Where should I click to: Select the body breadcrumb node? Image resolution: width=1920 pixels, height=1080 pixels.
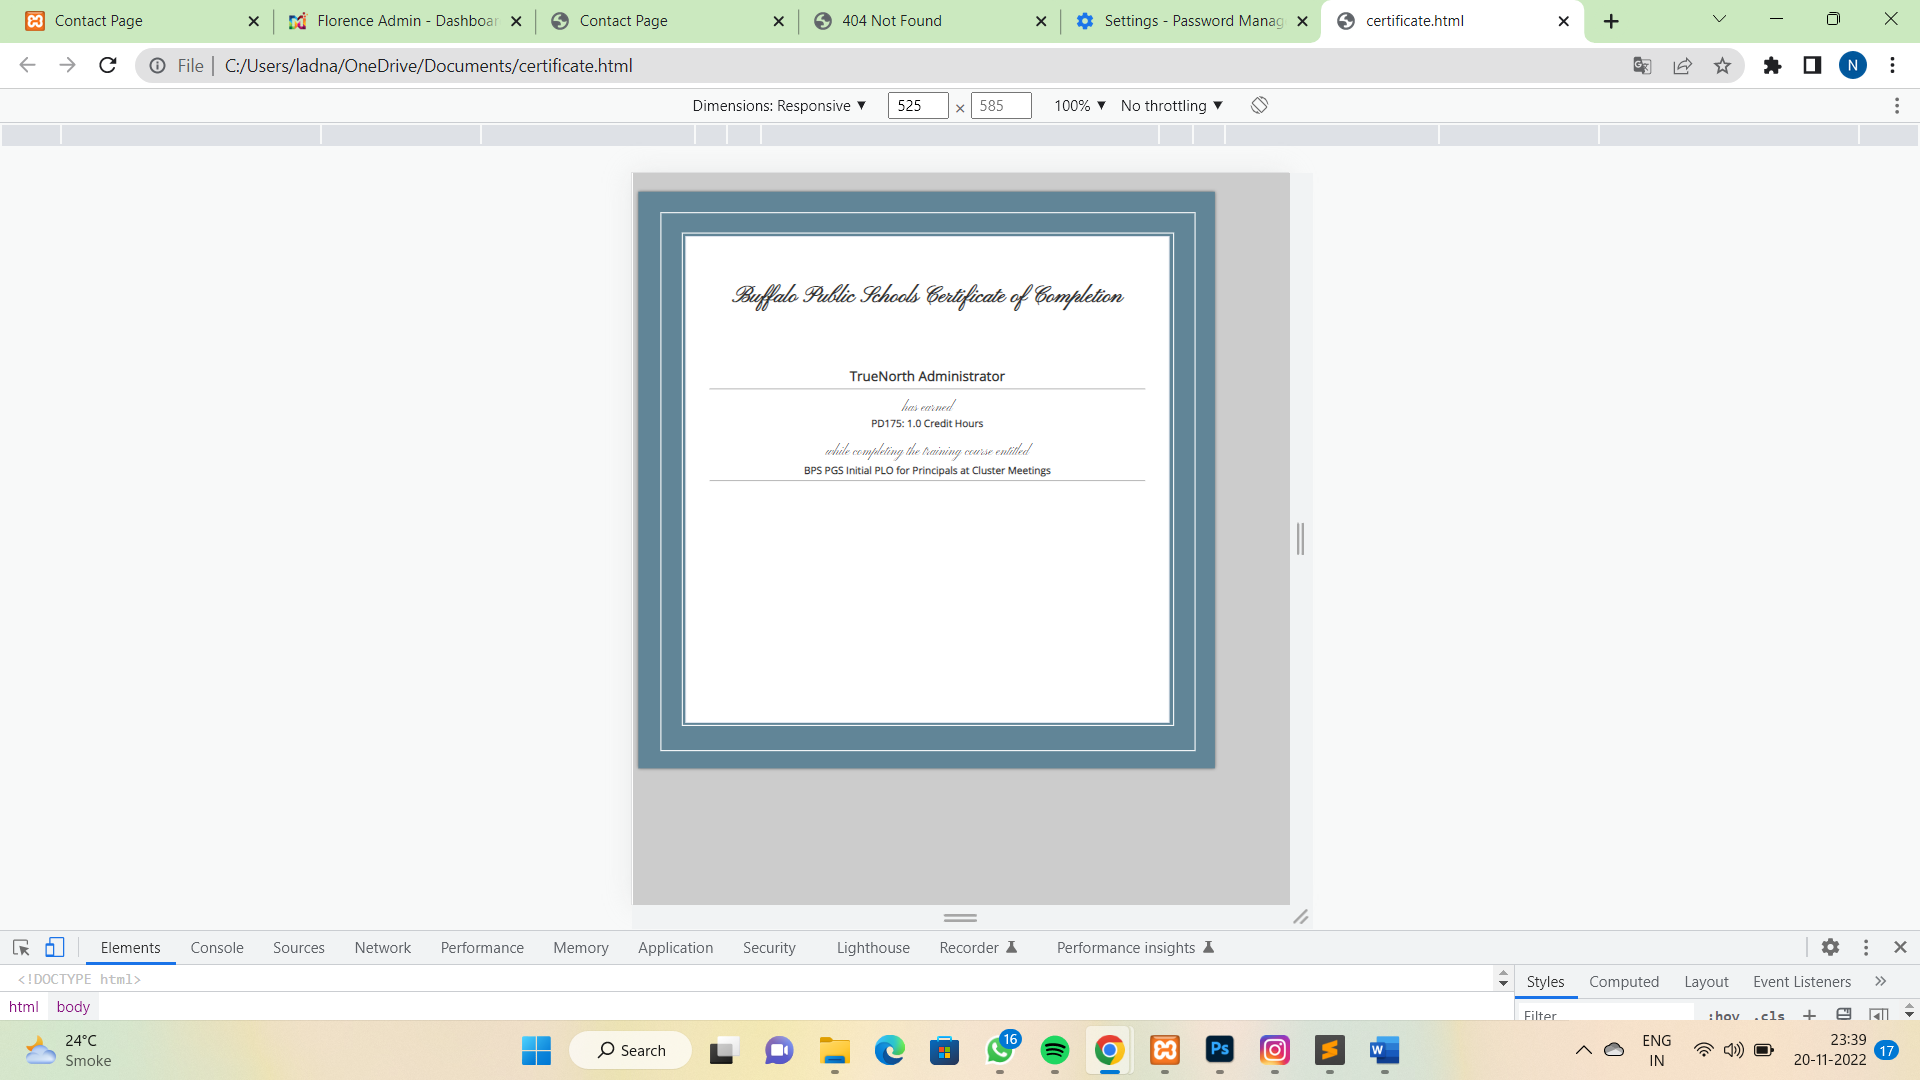[73, 1006]
